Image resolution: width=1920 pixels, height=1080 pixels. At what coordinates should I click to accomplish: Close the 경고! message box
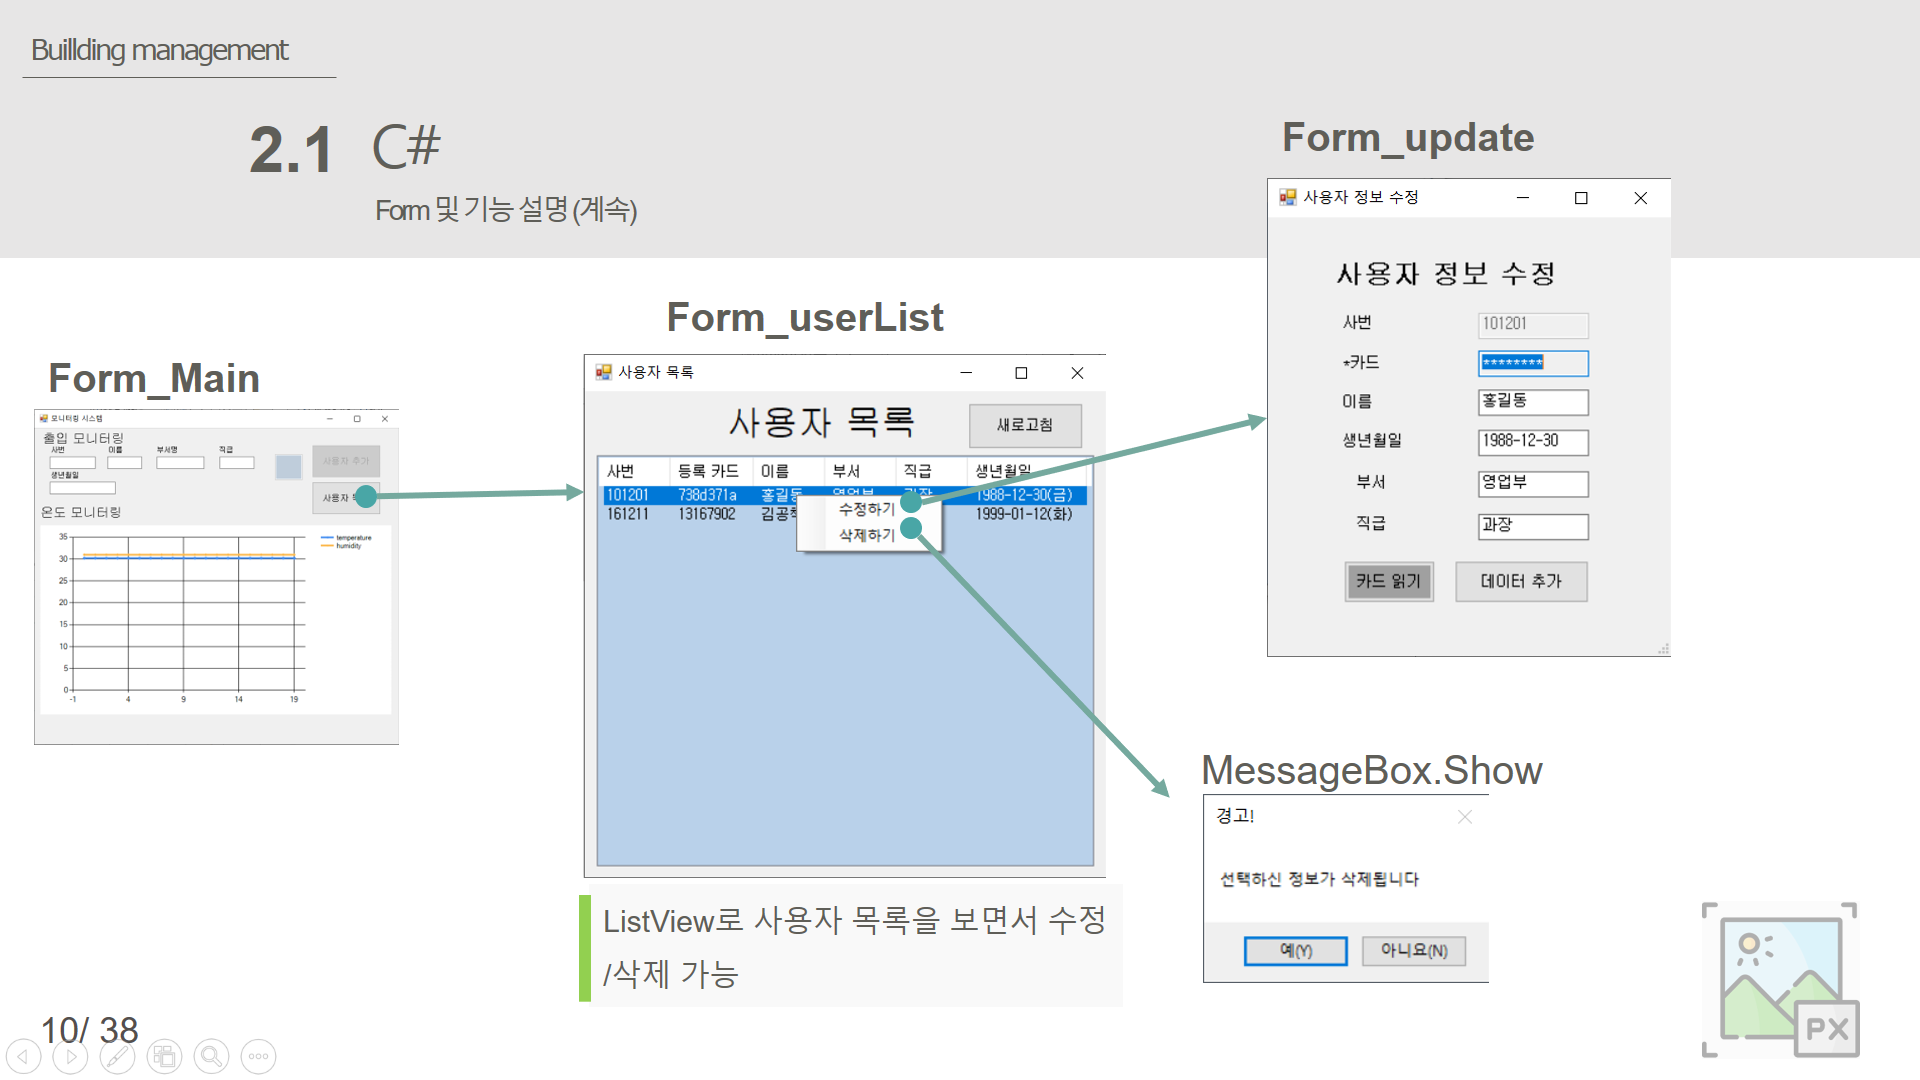tap(1465, 817)
